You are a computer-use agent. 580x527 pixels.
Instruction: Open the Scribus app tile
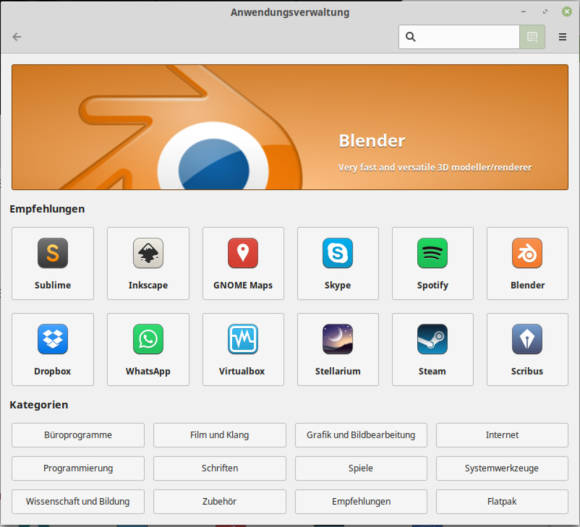click(527, 349)
